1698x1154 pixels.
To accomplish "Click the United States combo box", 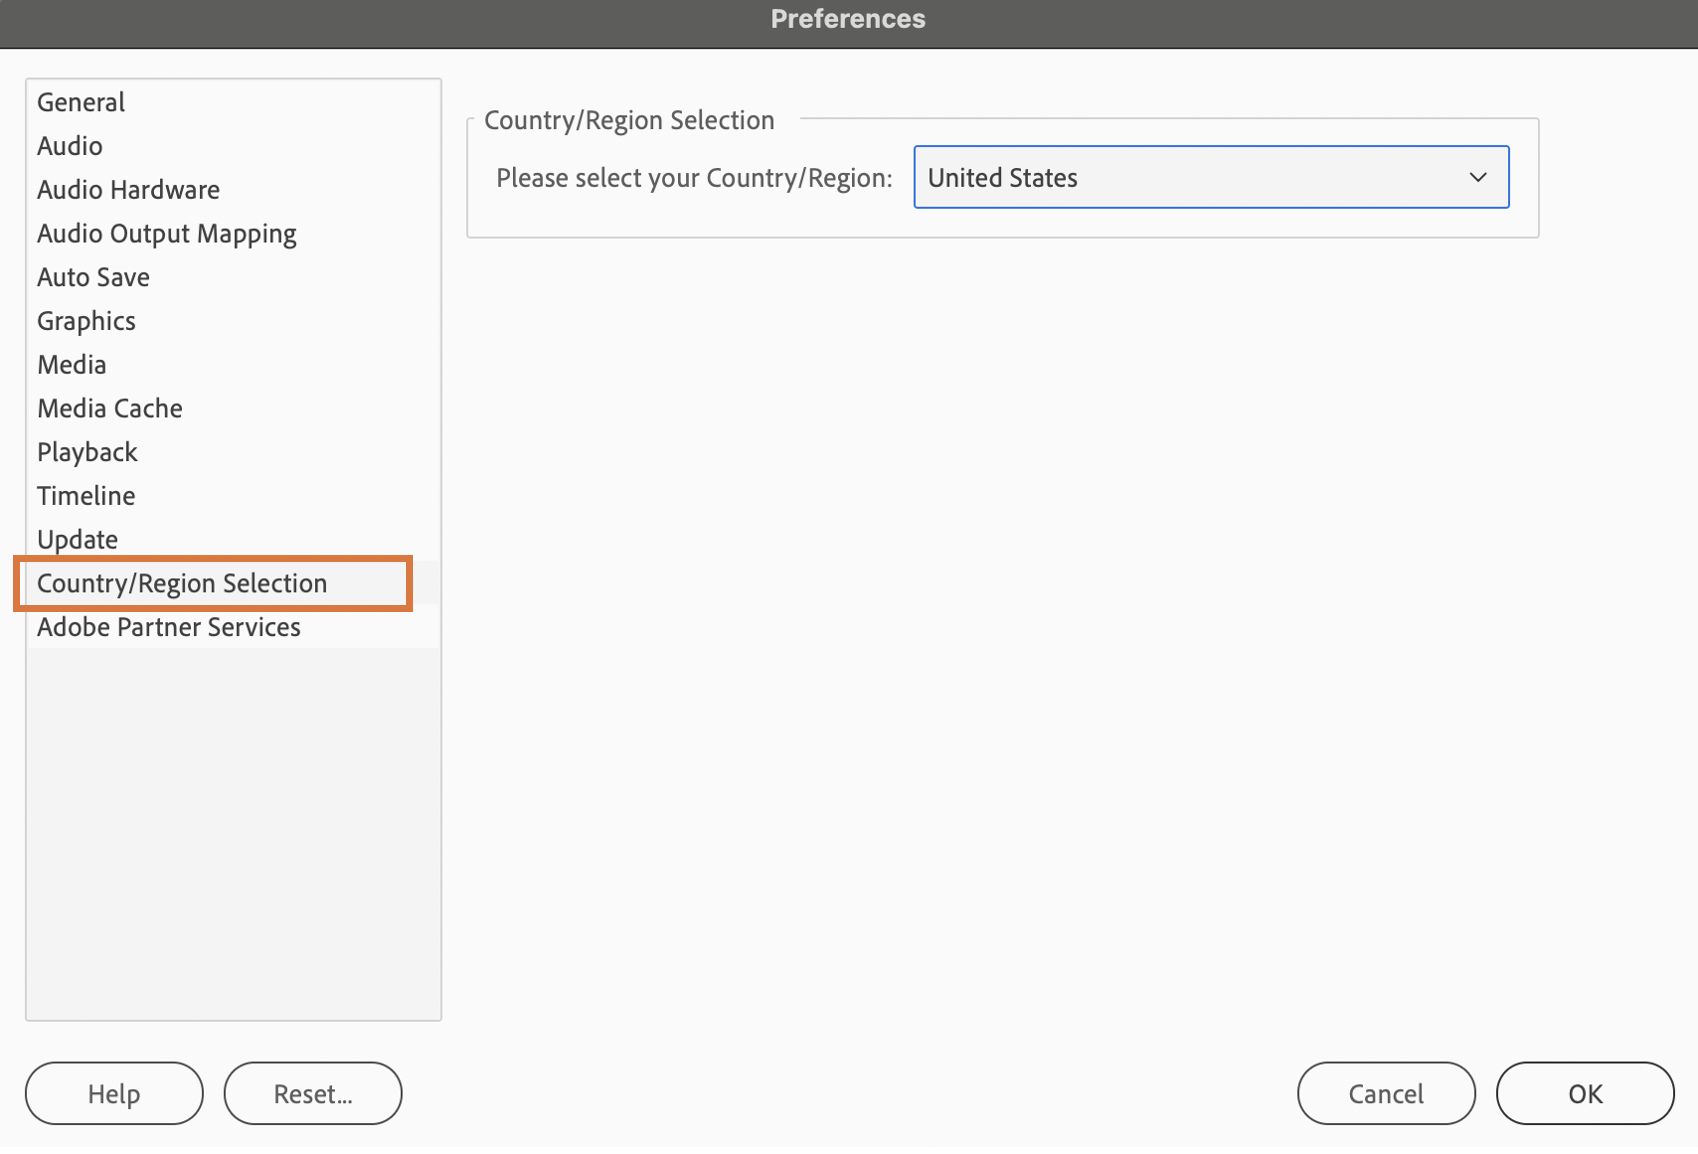I will tap(1180, 178).
